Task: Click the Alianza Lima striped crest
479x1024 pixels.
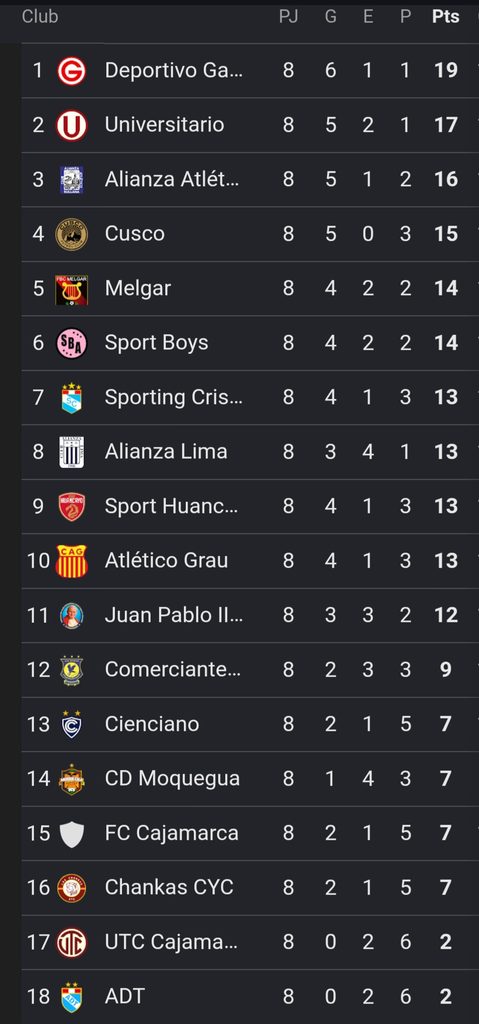Action: (x=71, y=452)
